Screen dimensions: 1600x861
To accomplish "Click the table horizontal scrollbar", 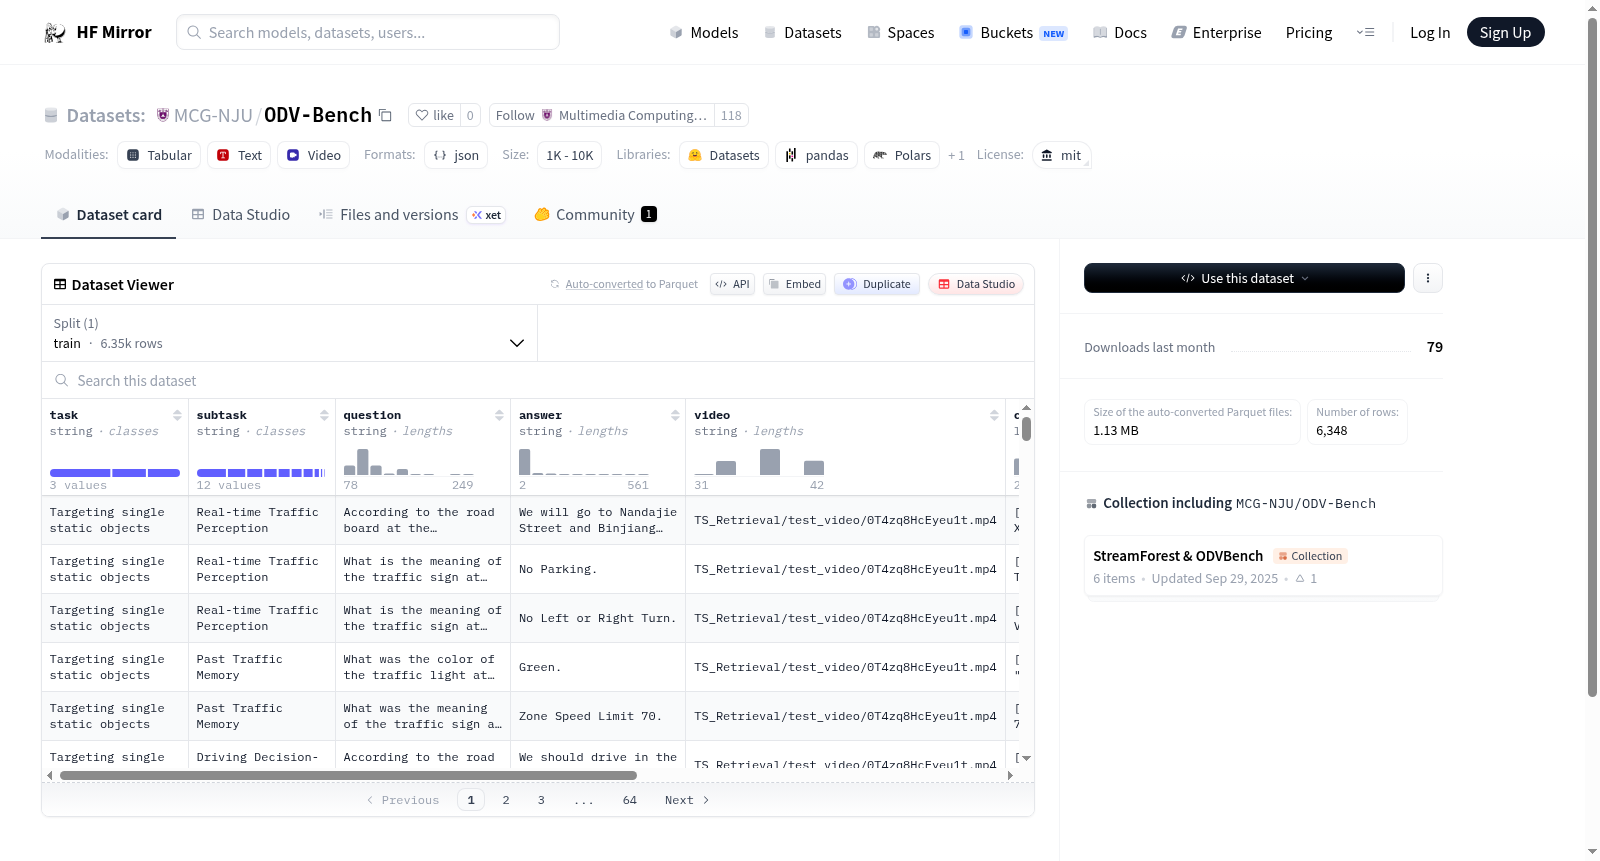I will 348,775.
